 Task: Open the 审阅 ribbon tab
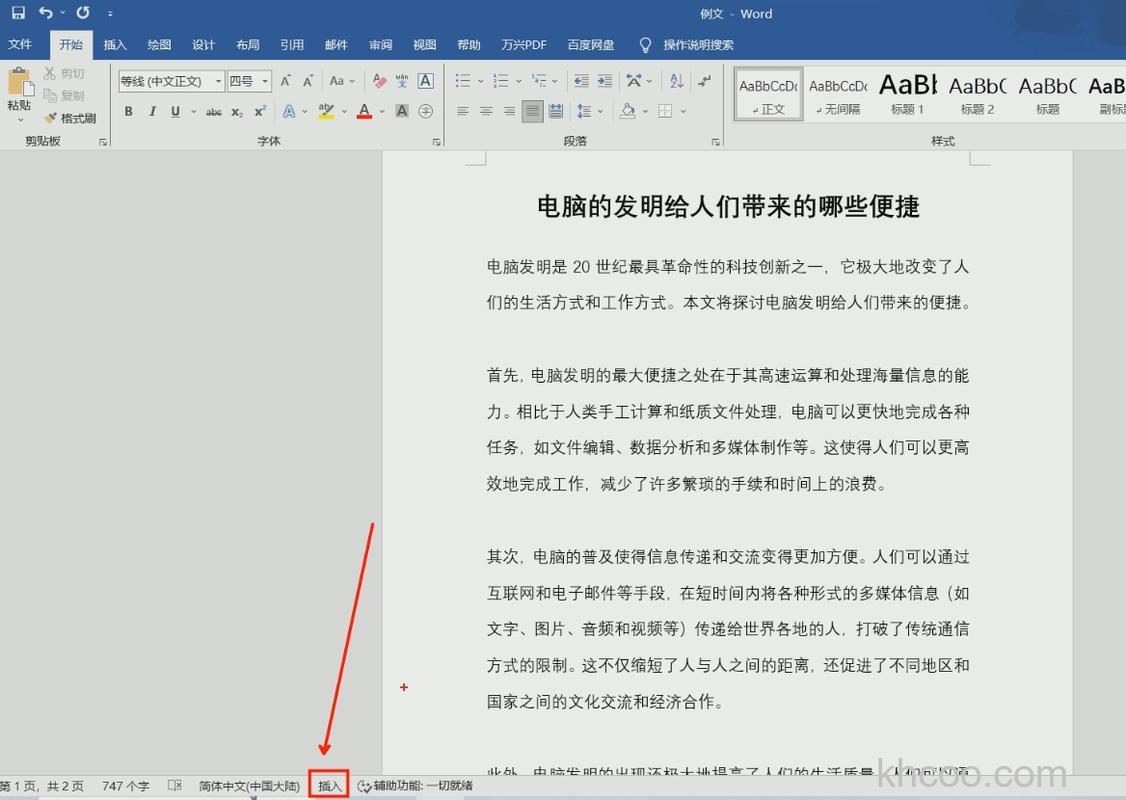click(380, 44)
